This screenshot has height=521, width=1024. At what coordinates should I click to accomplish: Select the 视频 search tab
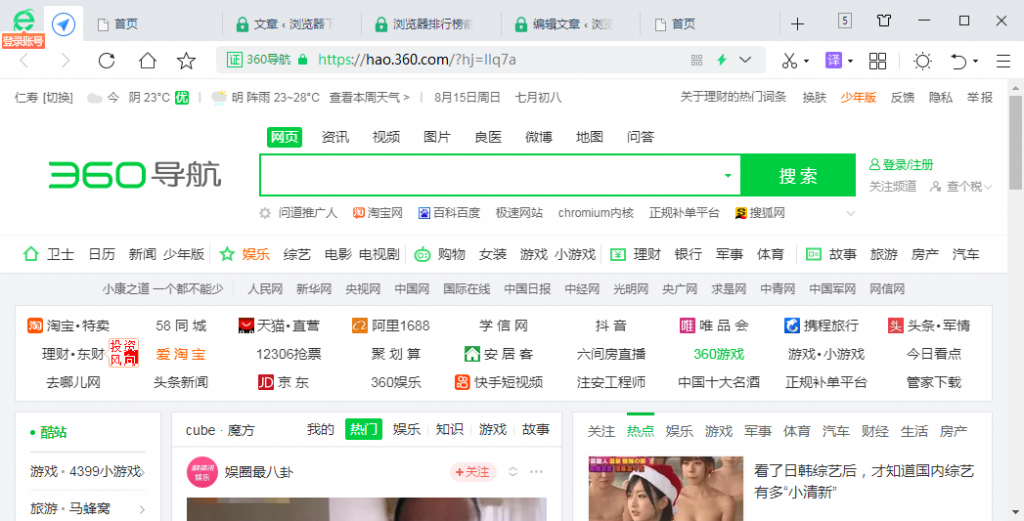click(386, 137)
